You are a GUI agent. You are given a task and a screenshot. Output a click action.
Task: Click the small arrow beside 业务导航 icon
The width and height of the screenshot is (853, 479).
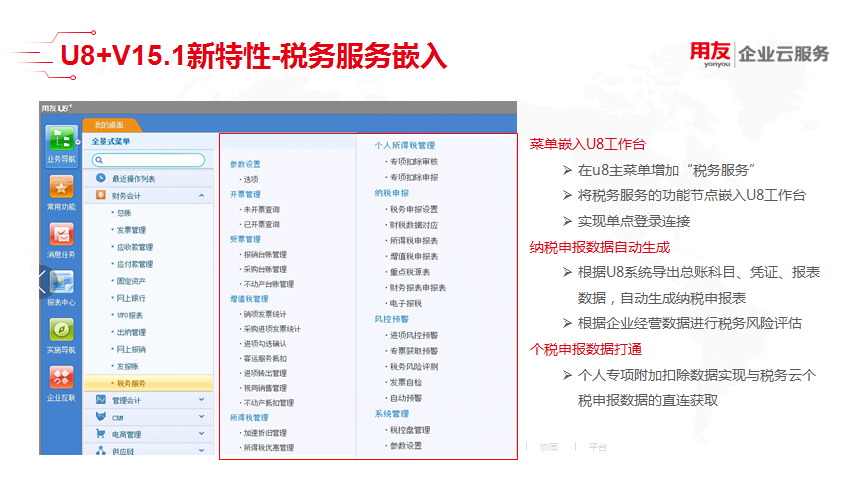click(x=78, y=142)
